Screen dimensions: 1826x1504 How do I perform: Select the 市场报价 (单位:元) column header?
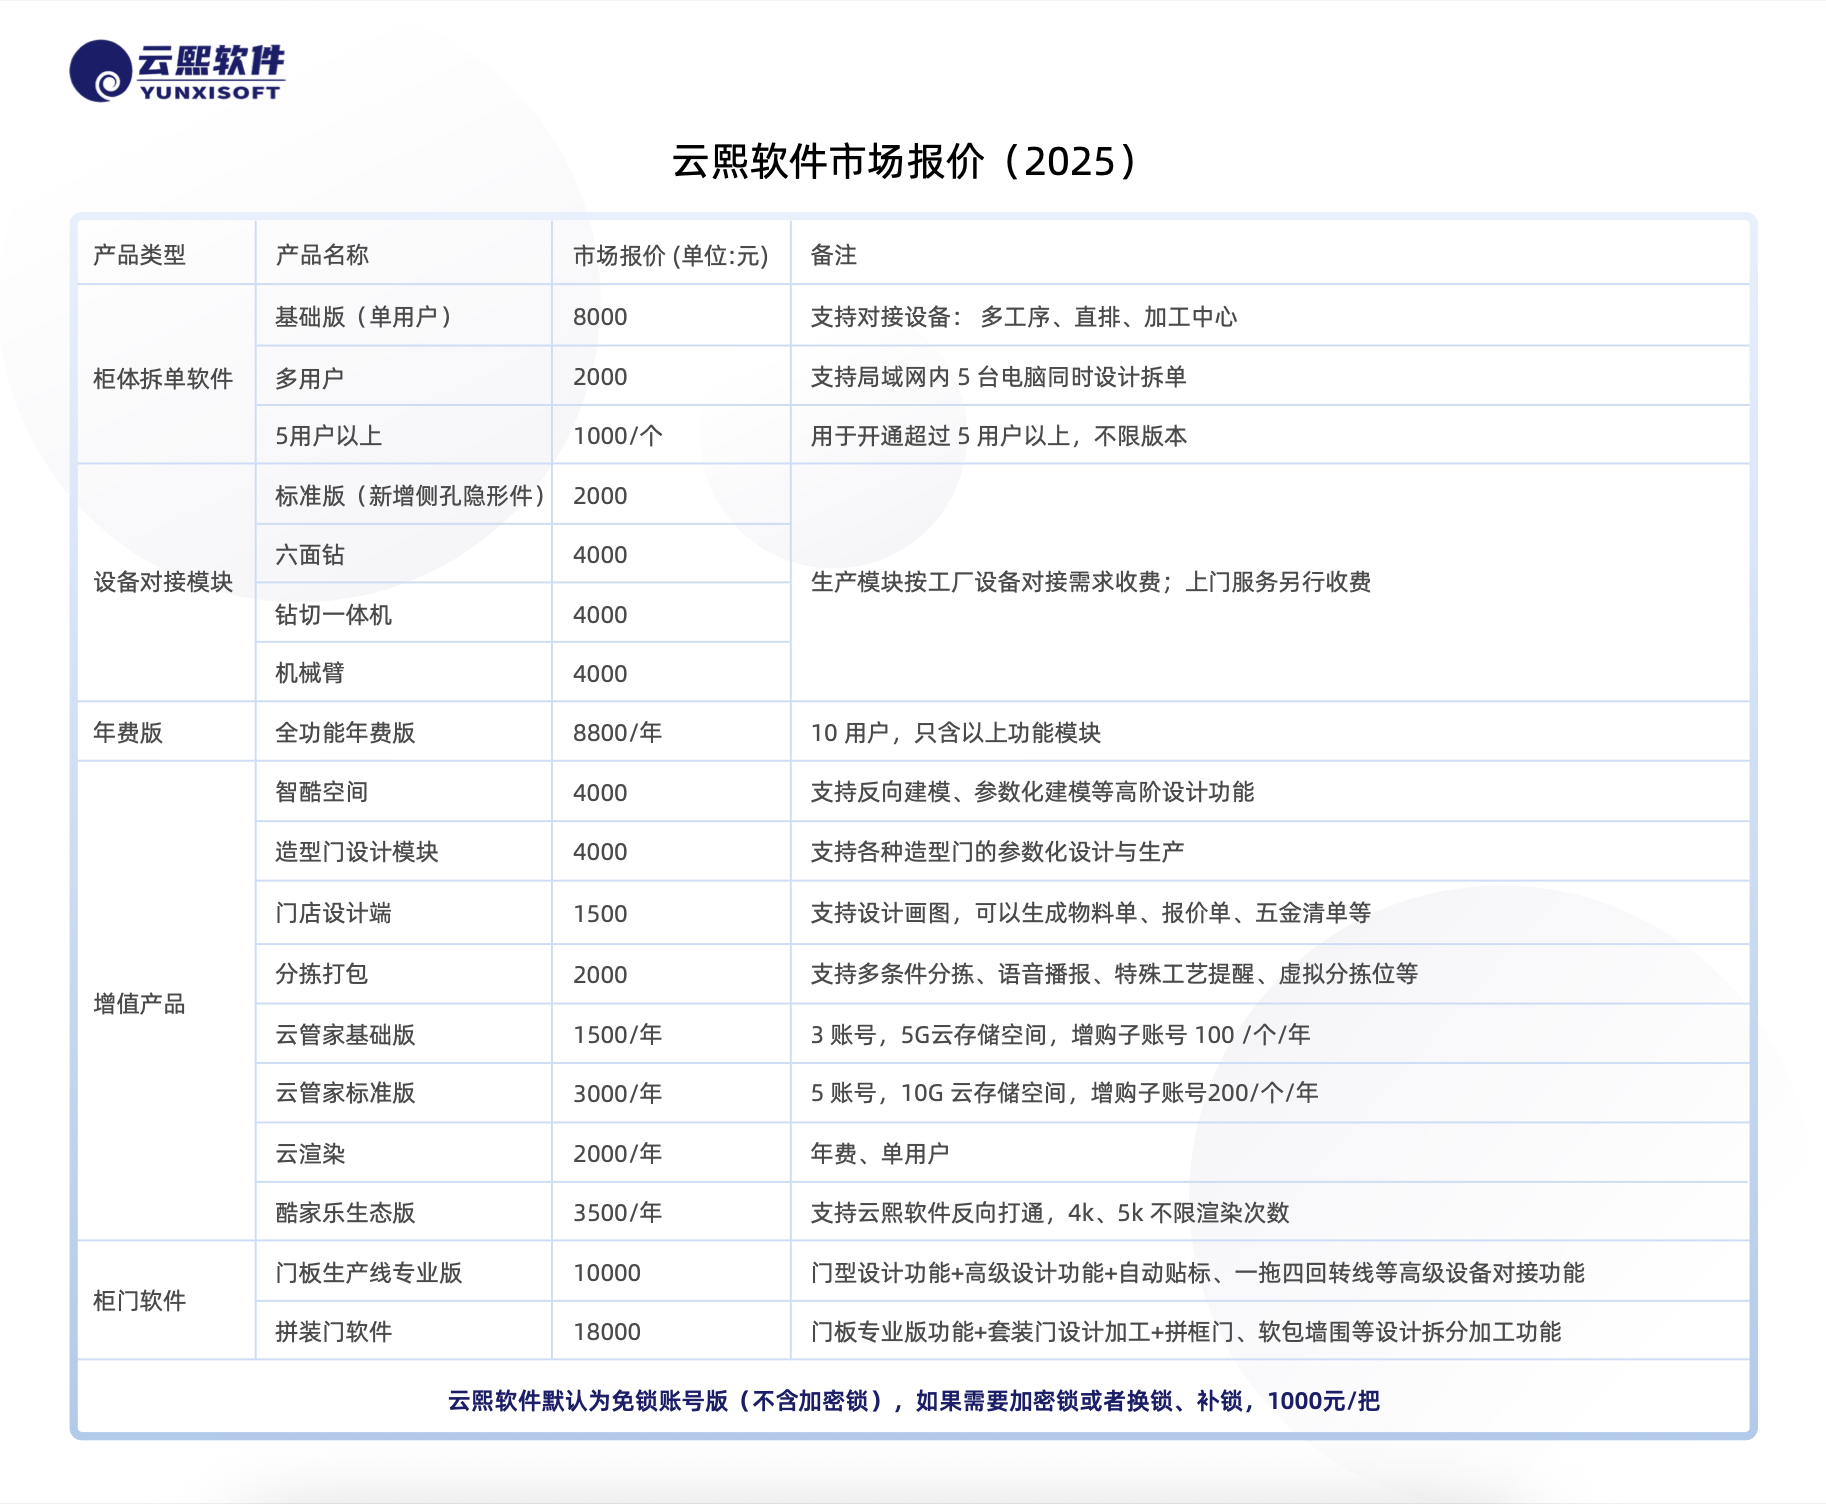pos(670,256)
